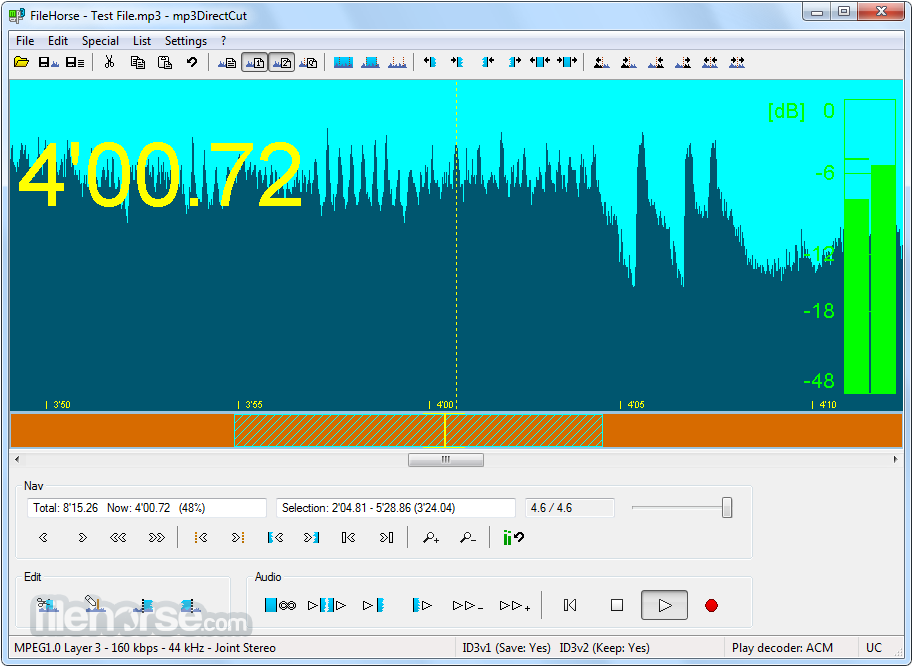Screen dimensions: 913x667
Task: Click the horizontal scrollbar thumb below the overview
Action: [x=446, y=460]
